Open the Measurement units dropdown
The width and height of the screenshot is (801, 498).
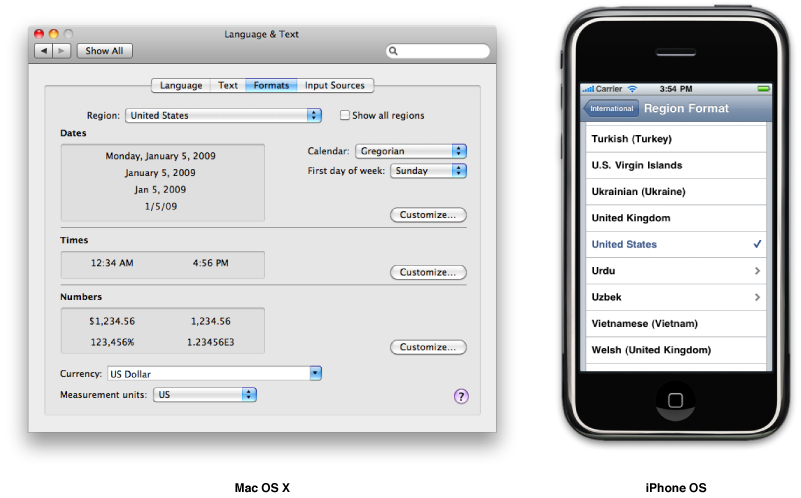pos(205,395)
